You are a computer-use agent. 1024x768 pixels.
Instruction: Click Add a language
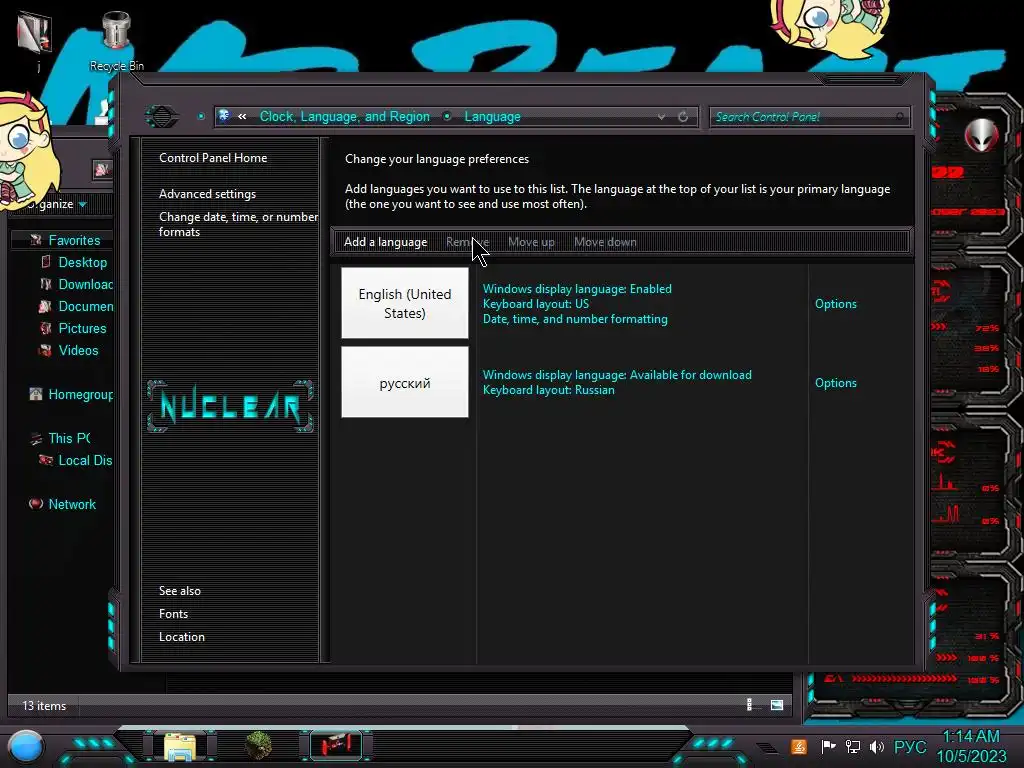coord(385,242)
